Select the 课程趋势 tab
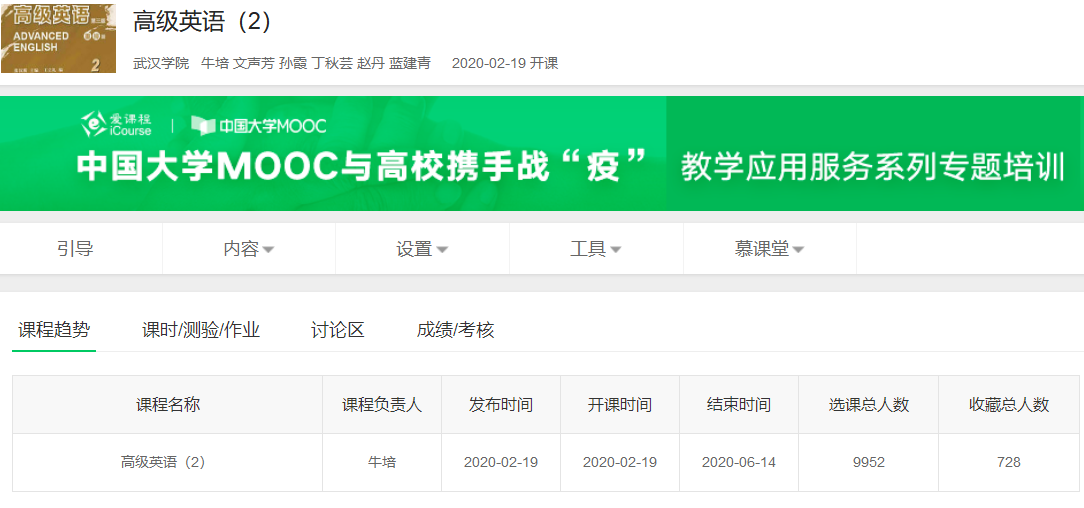Screen dimensions: 1084x508 point(54,330)
